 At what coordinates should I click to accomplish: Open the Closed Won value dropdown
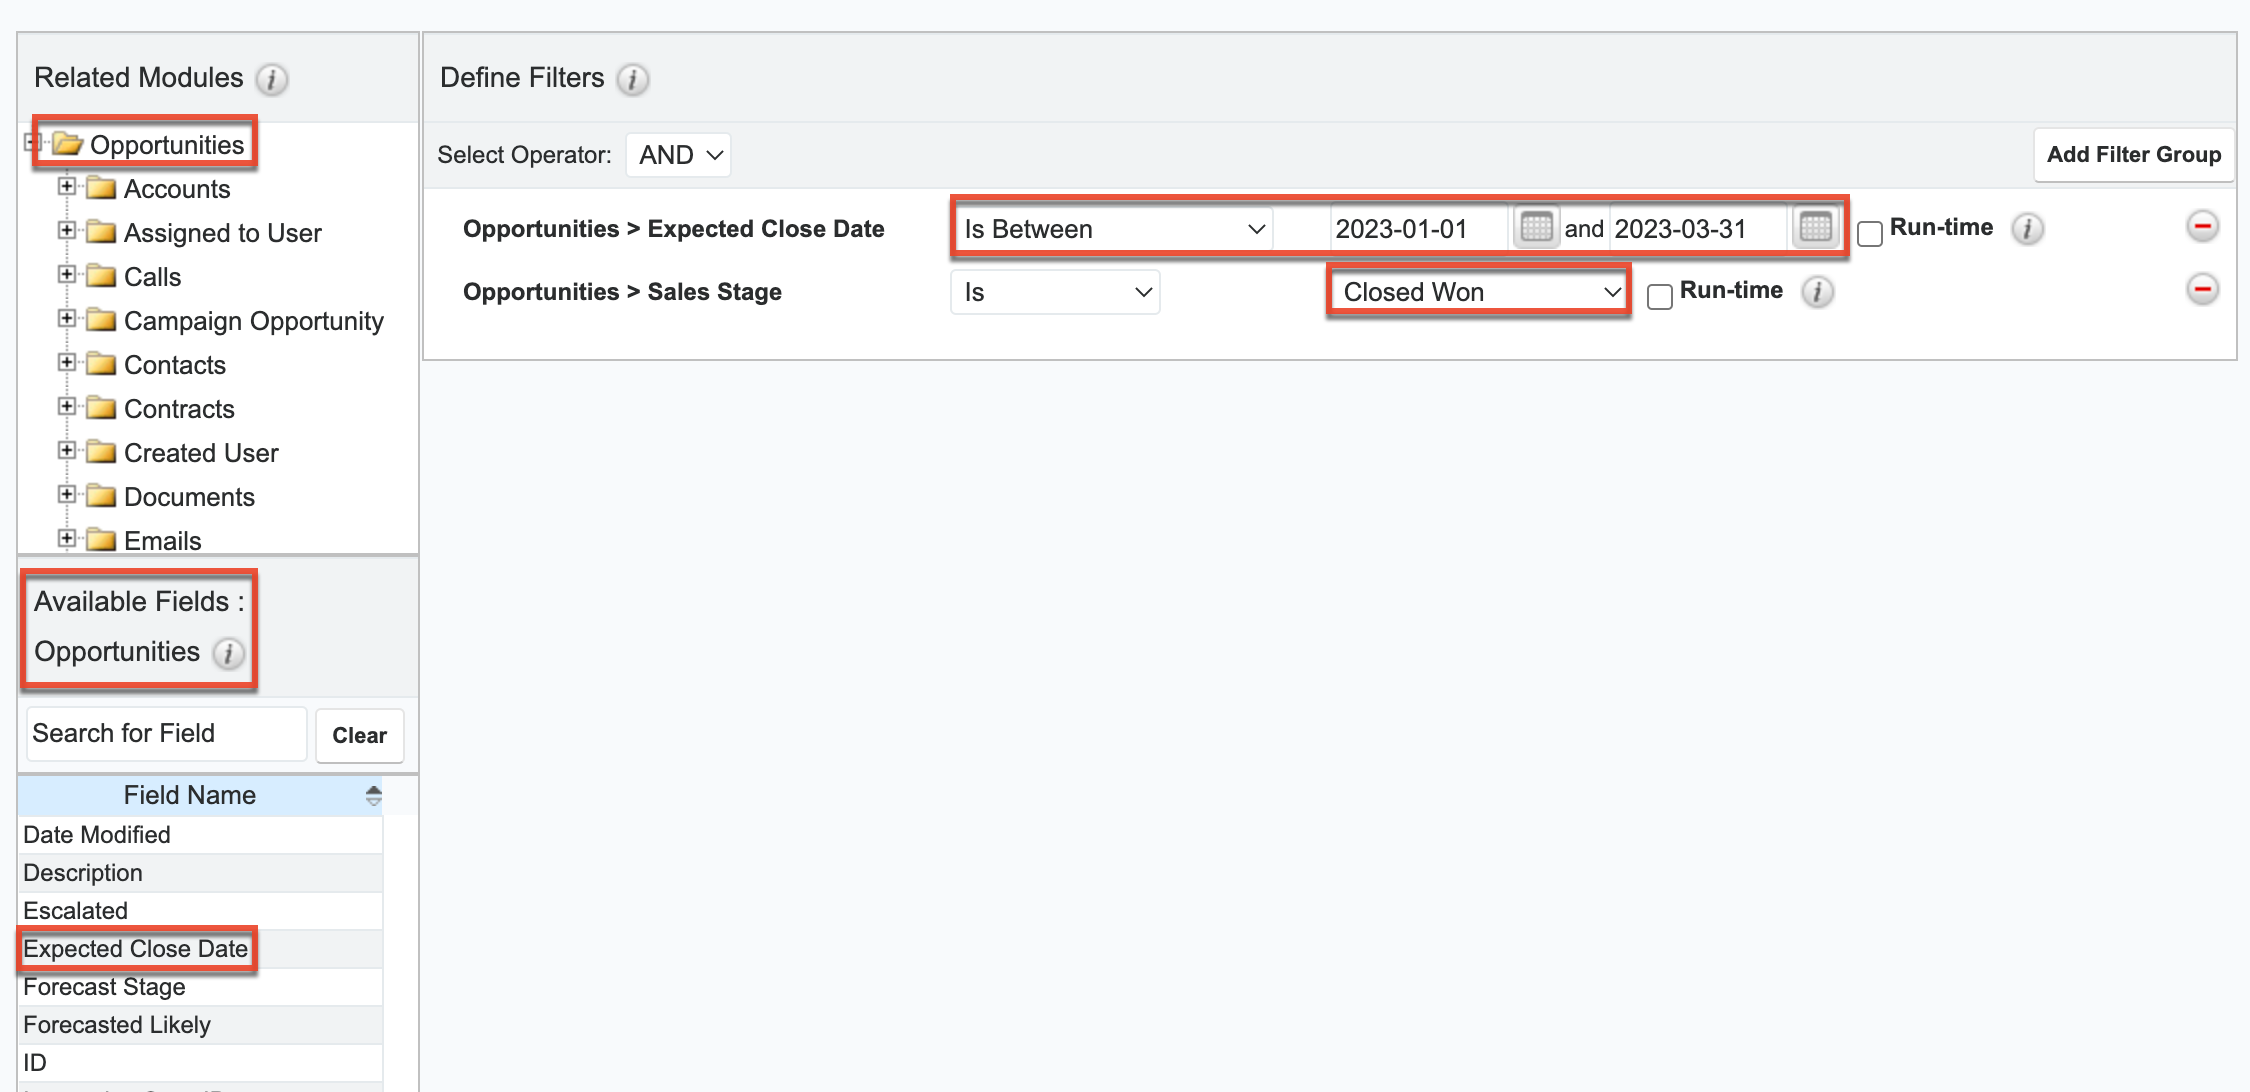coord(1479,292)
